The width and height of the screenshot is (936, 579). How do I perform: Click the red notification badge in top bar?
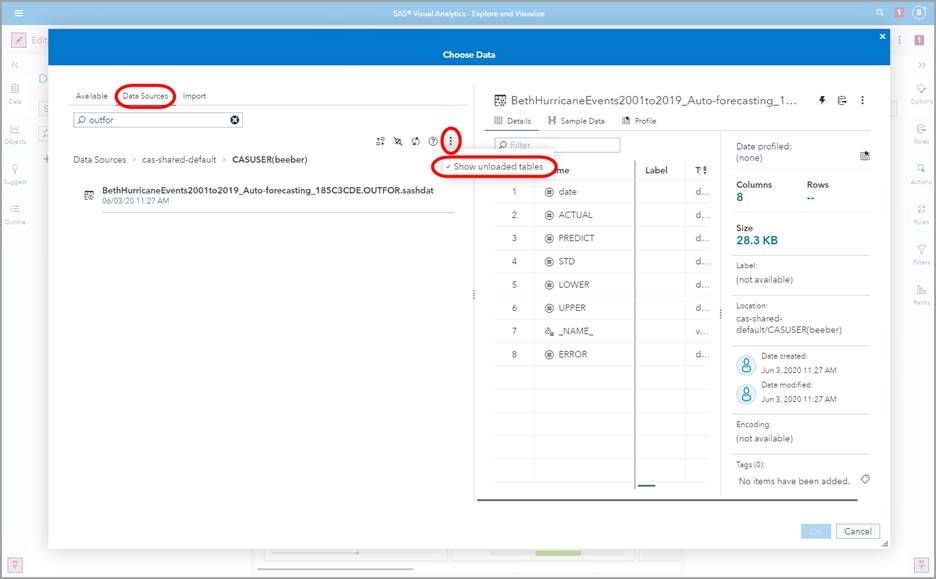click(x=898, y=13)
